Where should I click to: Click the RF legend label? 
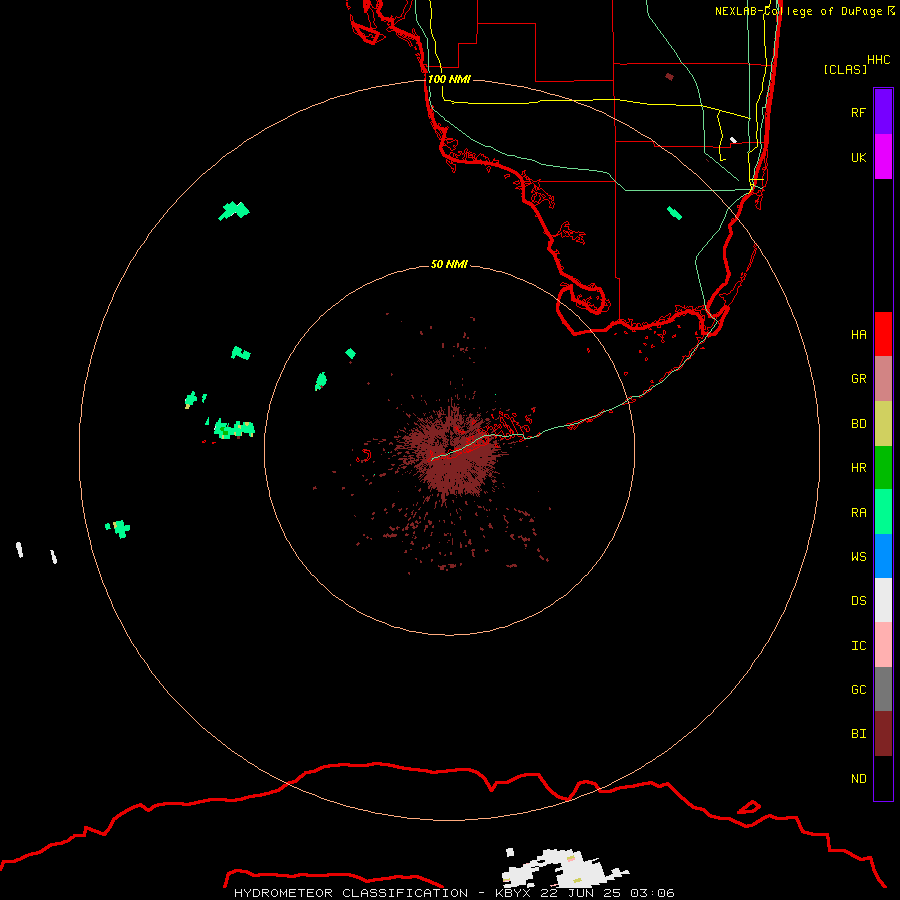click(x=858, y=112)
